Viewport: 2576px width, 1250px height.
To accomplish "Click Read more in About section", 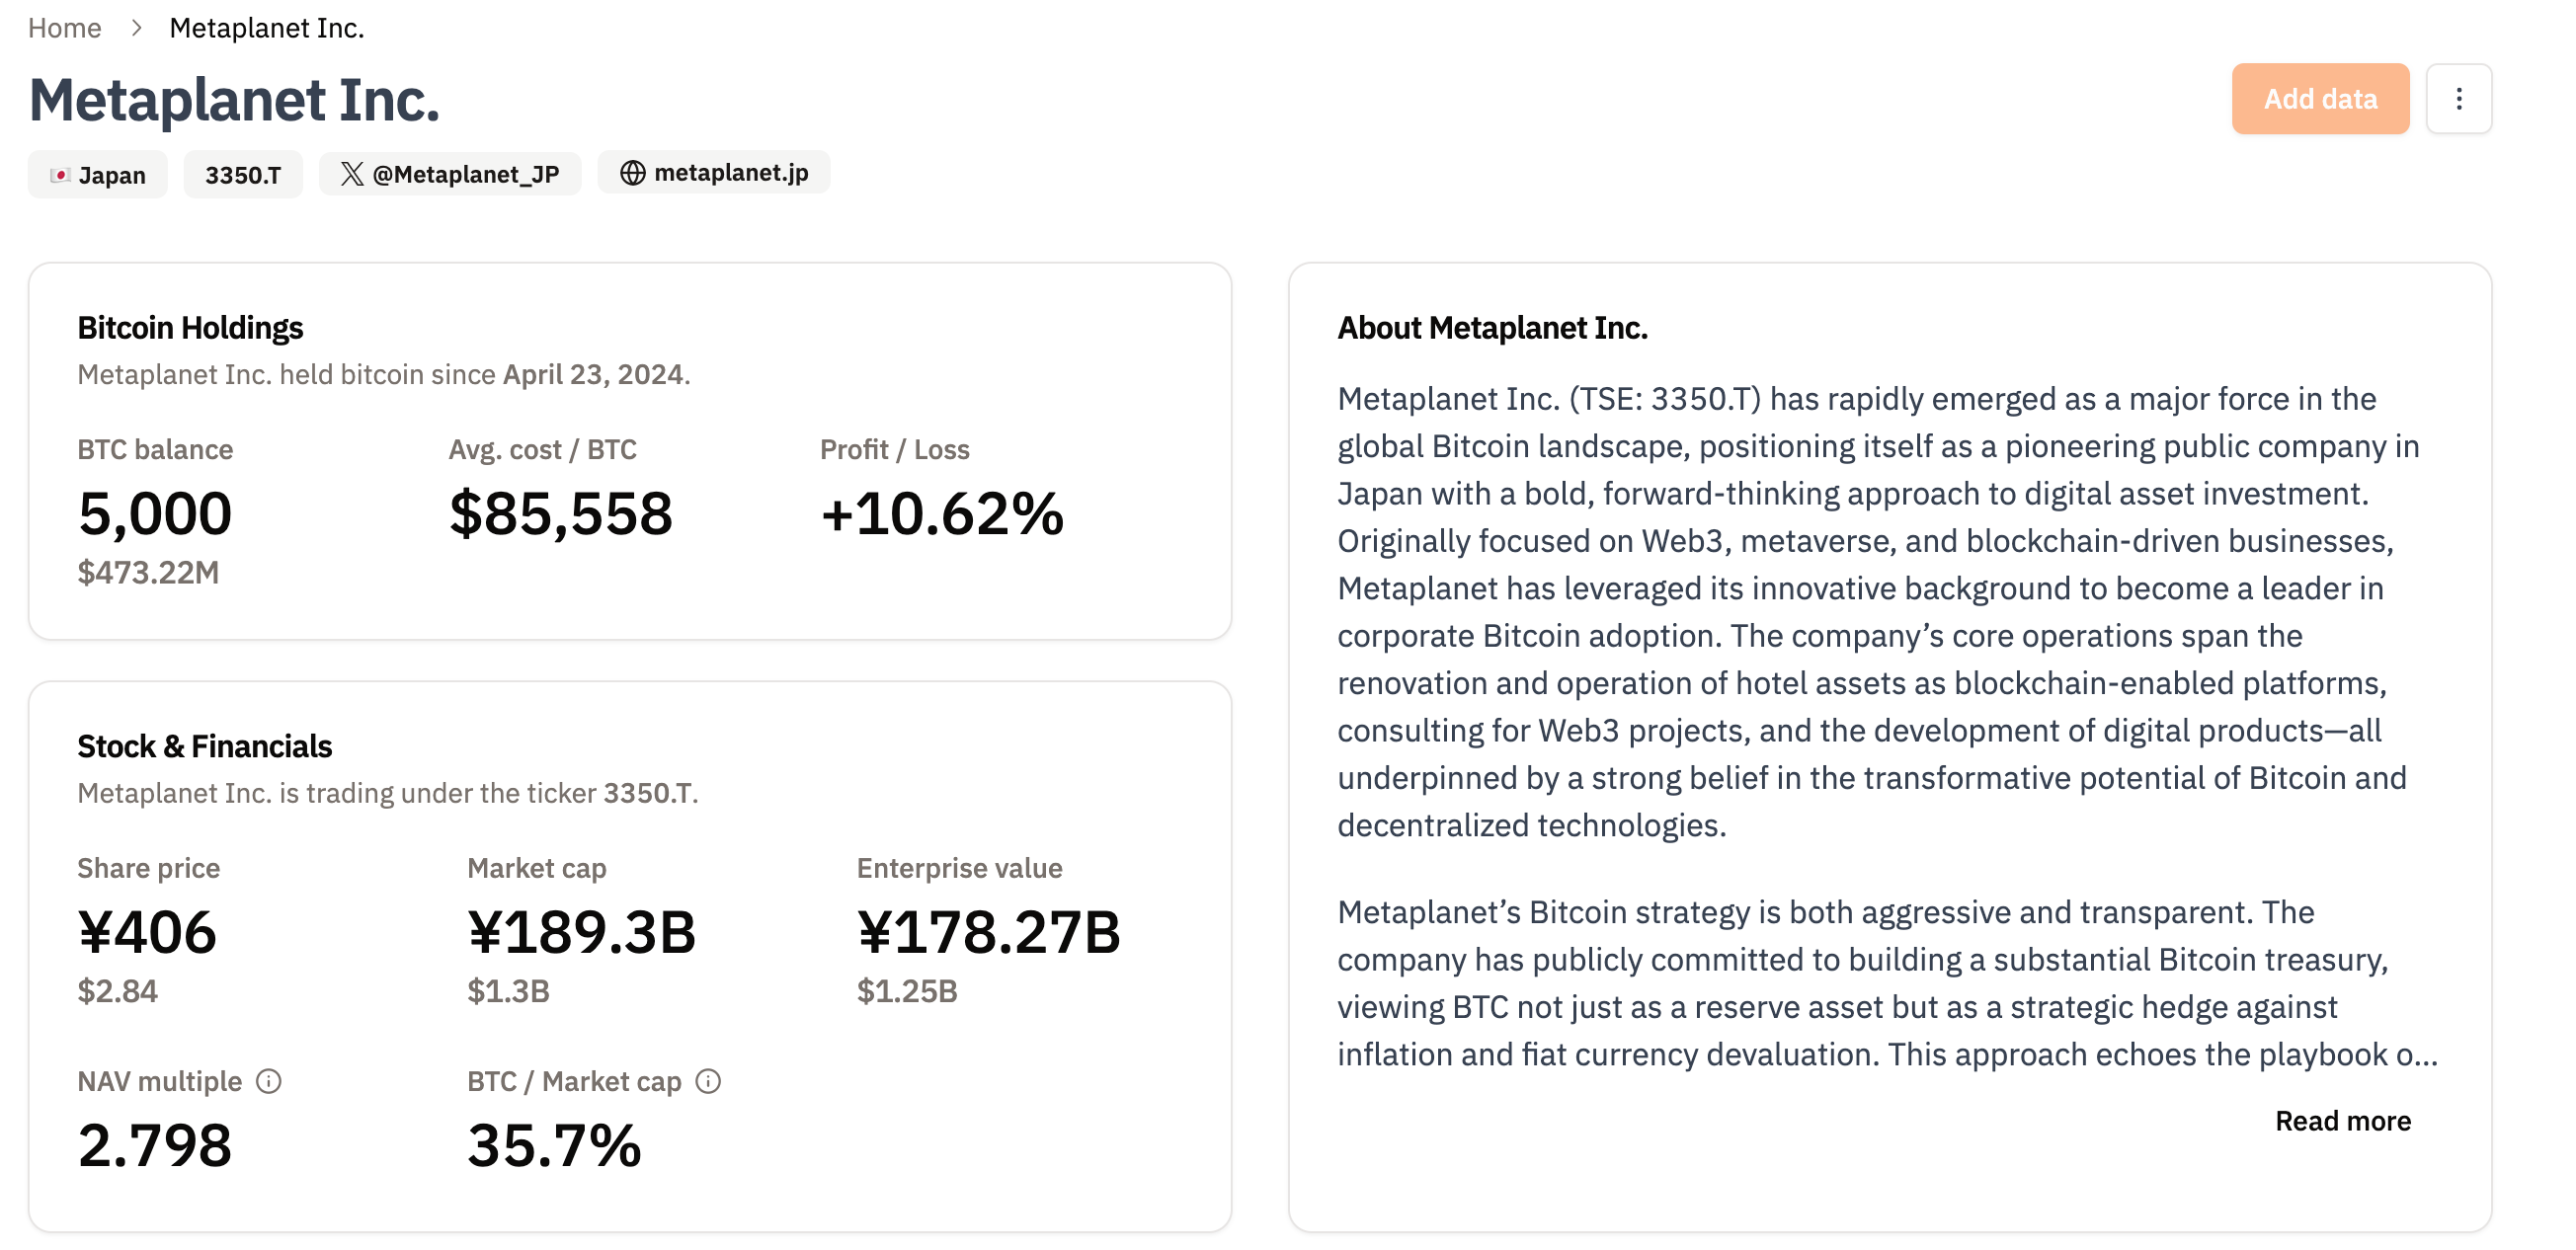I will tap(2343, 1121).
